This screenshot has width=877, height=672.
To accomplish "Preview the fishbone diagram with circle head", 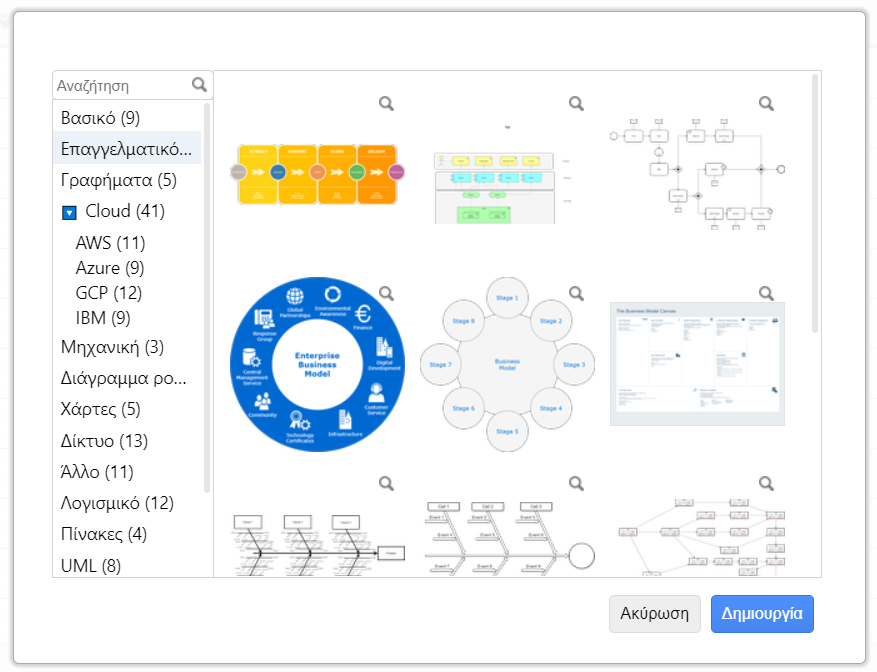I will tap(576, 483).
